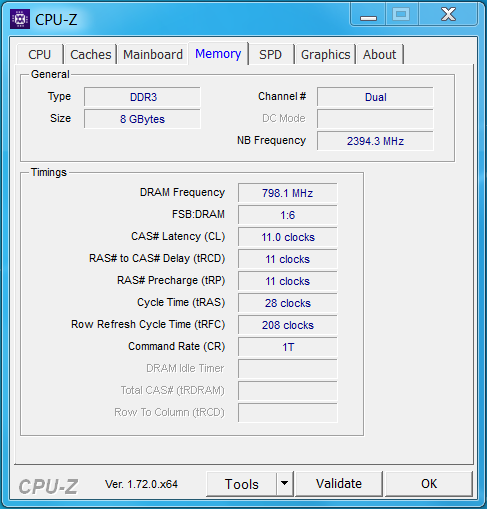Open the Caches tab
487x509 pixels.
91,54
